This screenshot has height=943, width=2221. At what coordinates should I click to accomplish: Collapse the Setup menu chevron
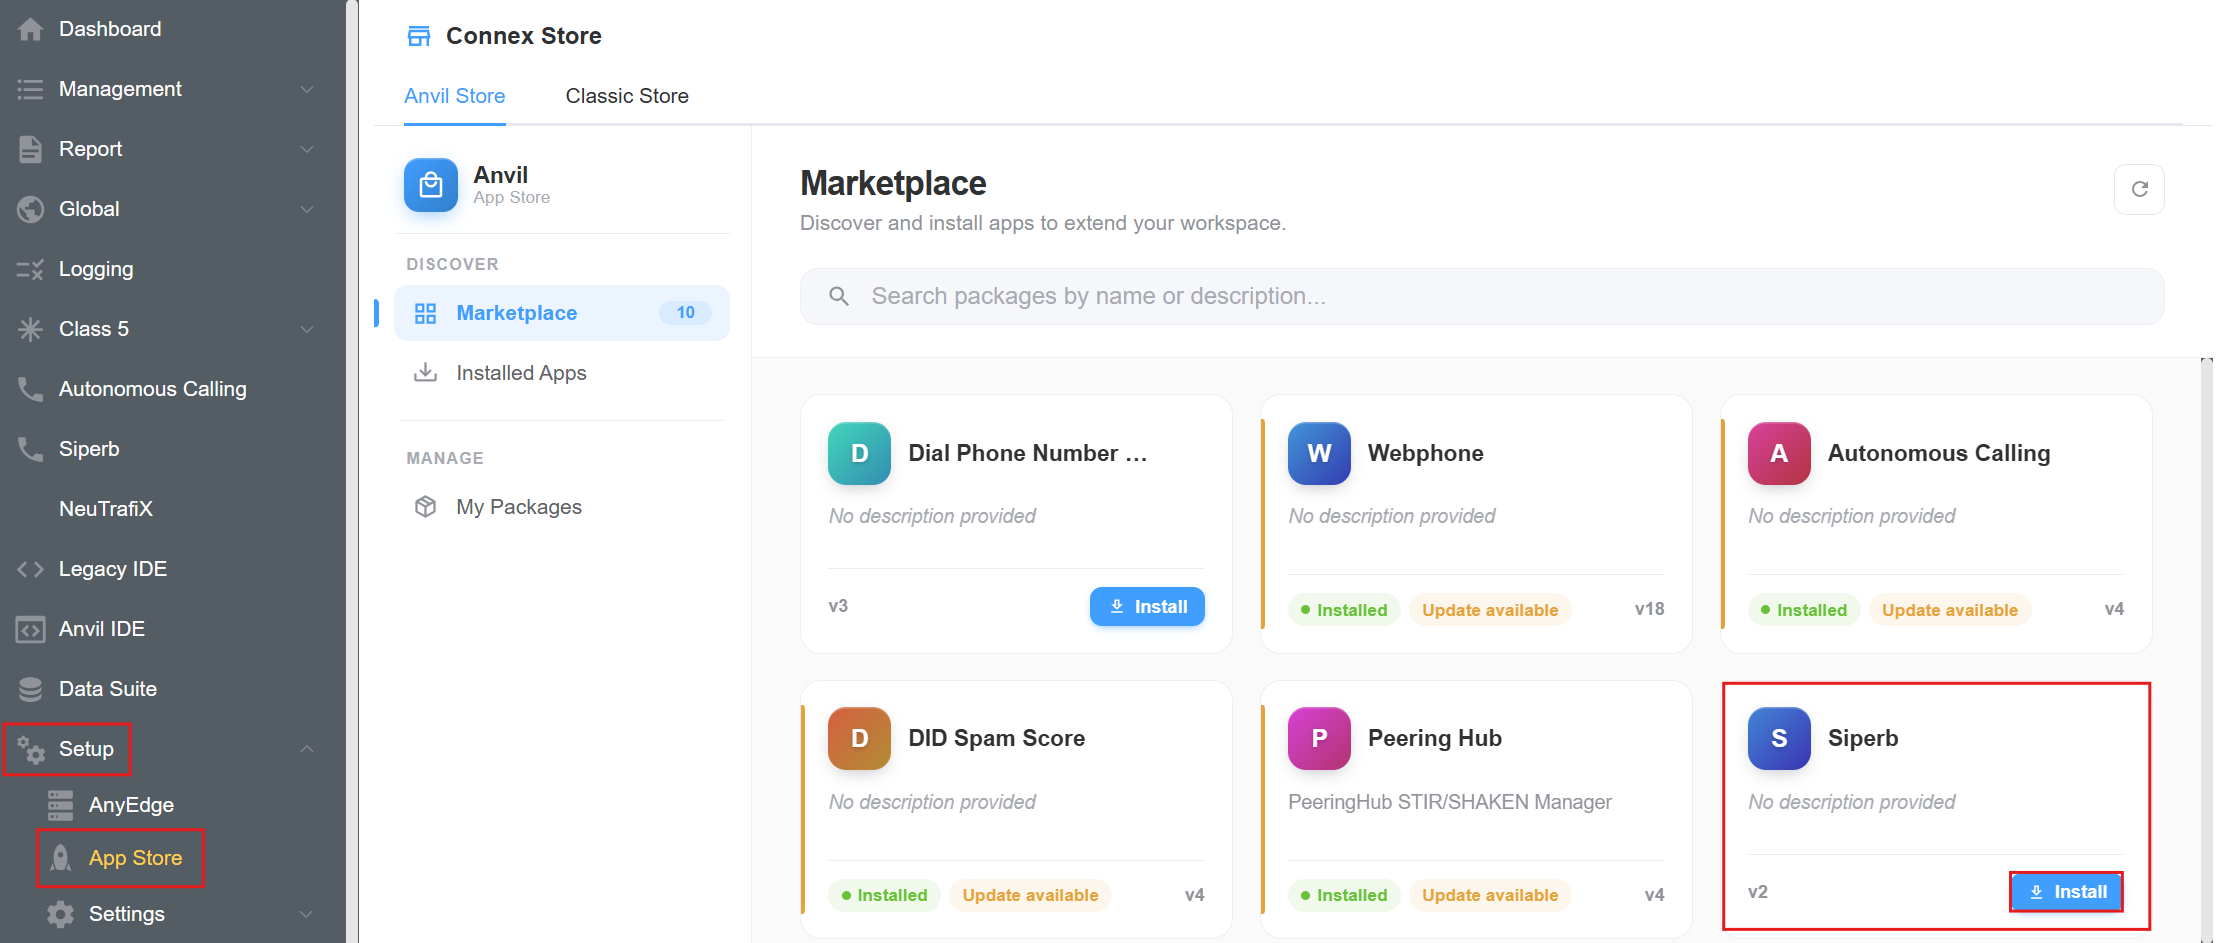307,749
